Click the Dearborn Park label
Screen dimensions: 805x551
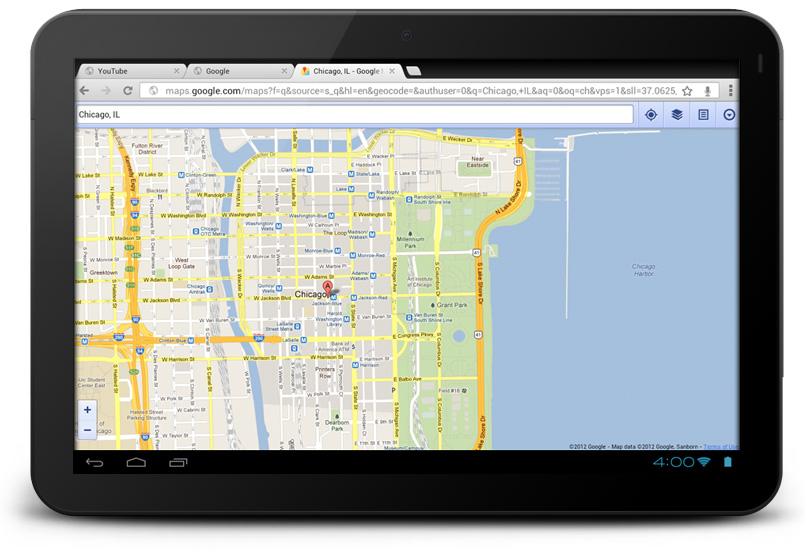point(337,425)
